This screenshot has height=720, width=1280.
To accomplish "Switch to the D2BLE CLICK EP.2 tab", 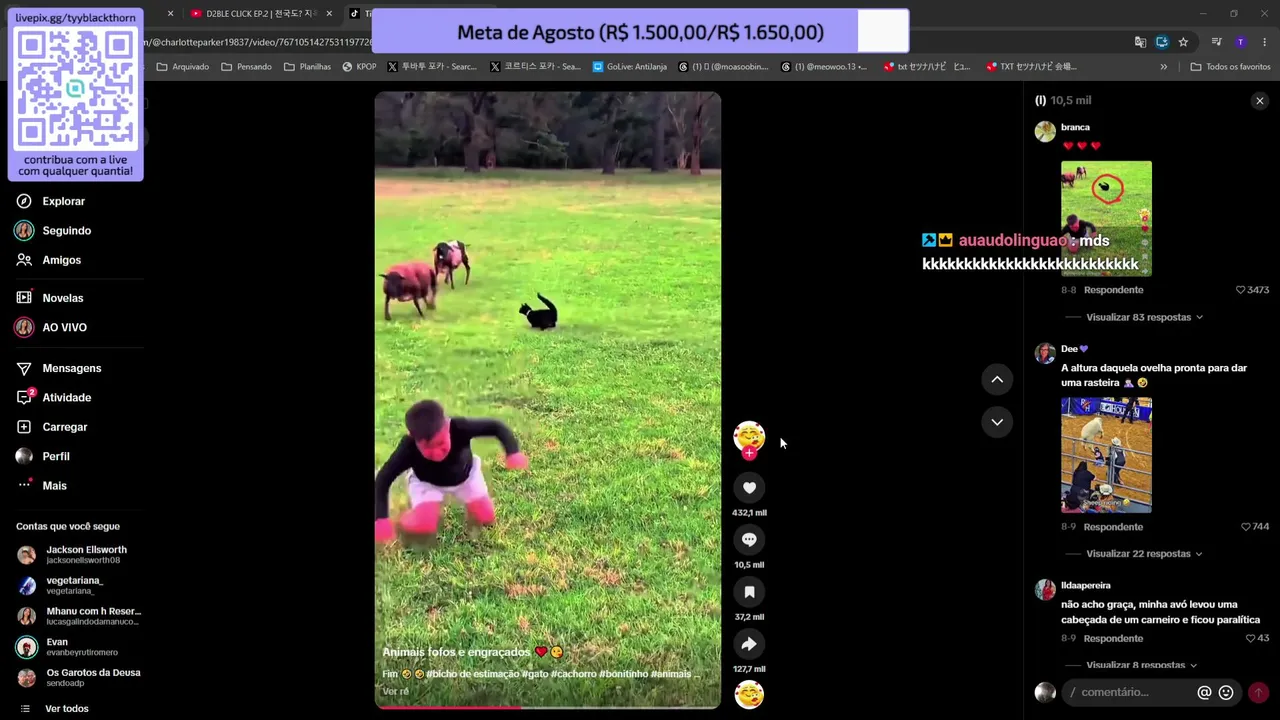I will click(261, 13).
